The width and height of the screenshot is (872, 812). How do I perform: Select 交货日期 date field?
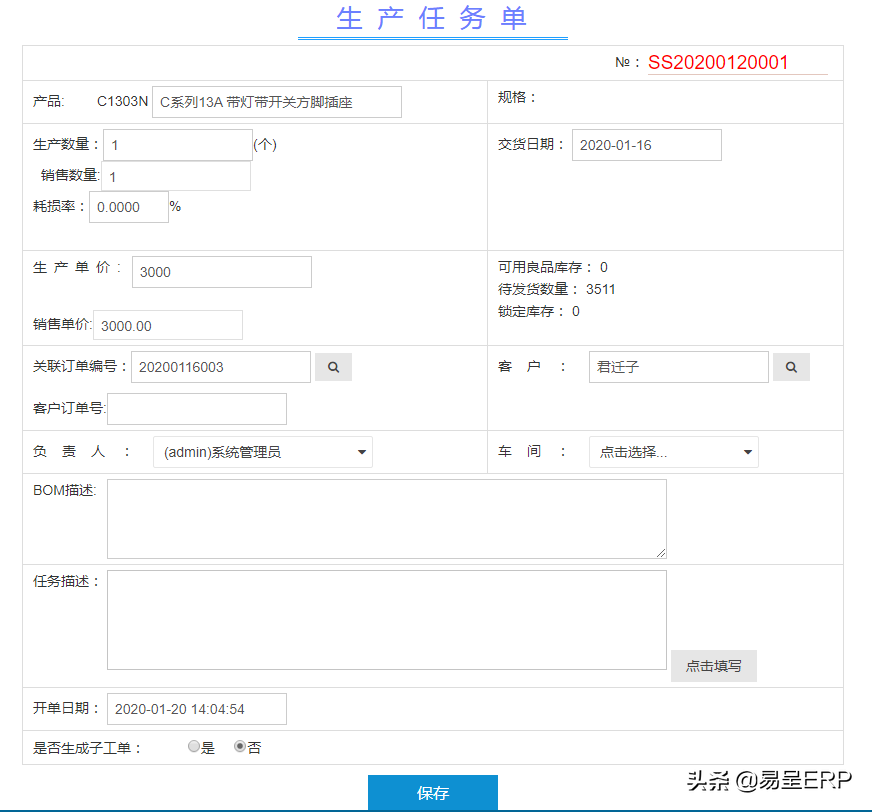click(x=646, y=145)
